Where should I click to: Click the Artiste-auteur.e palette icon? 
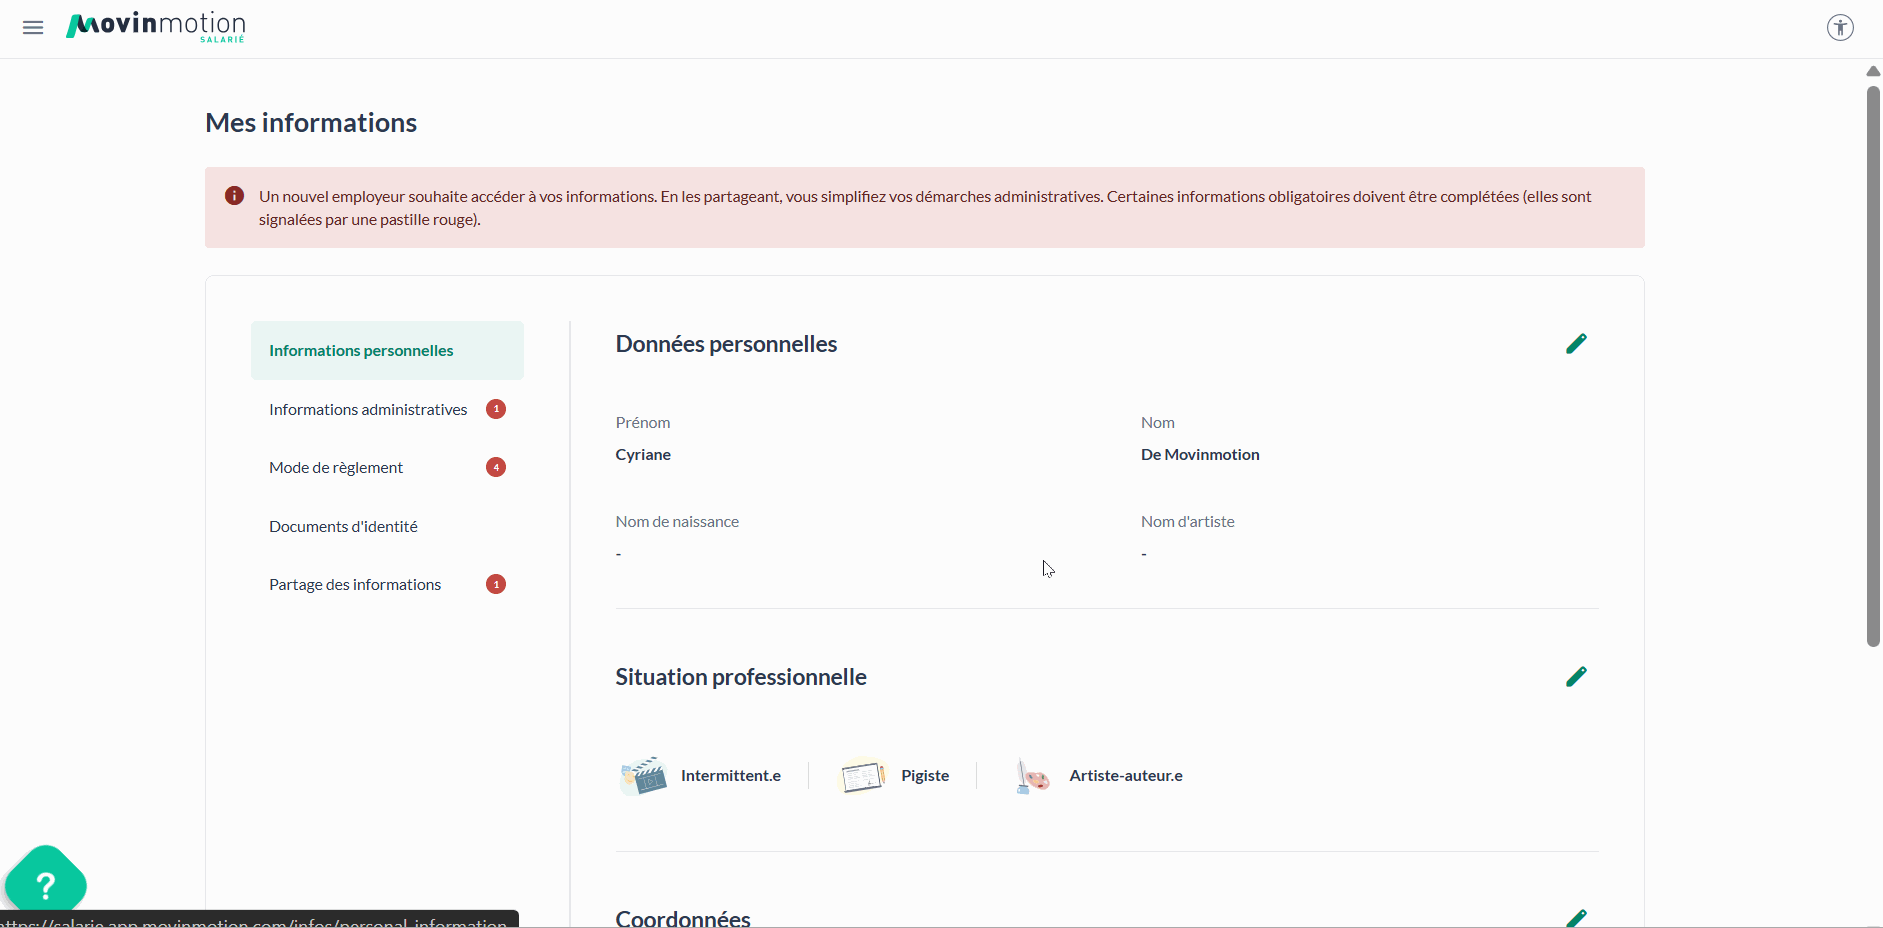(x=1032, y=776)
